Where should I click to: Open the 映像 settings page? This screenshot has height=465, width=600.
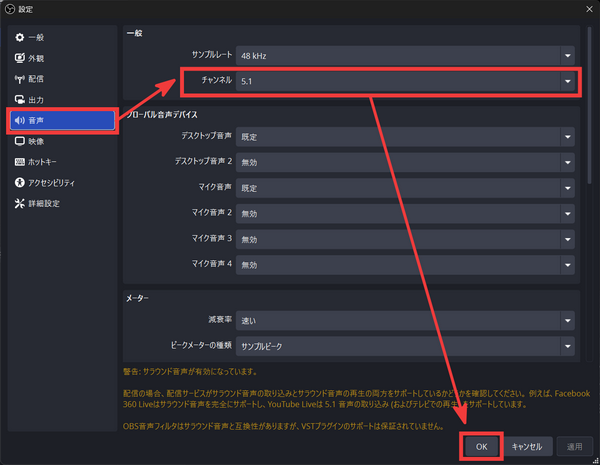tap(62, 141)
